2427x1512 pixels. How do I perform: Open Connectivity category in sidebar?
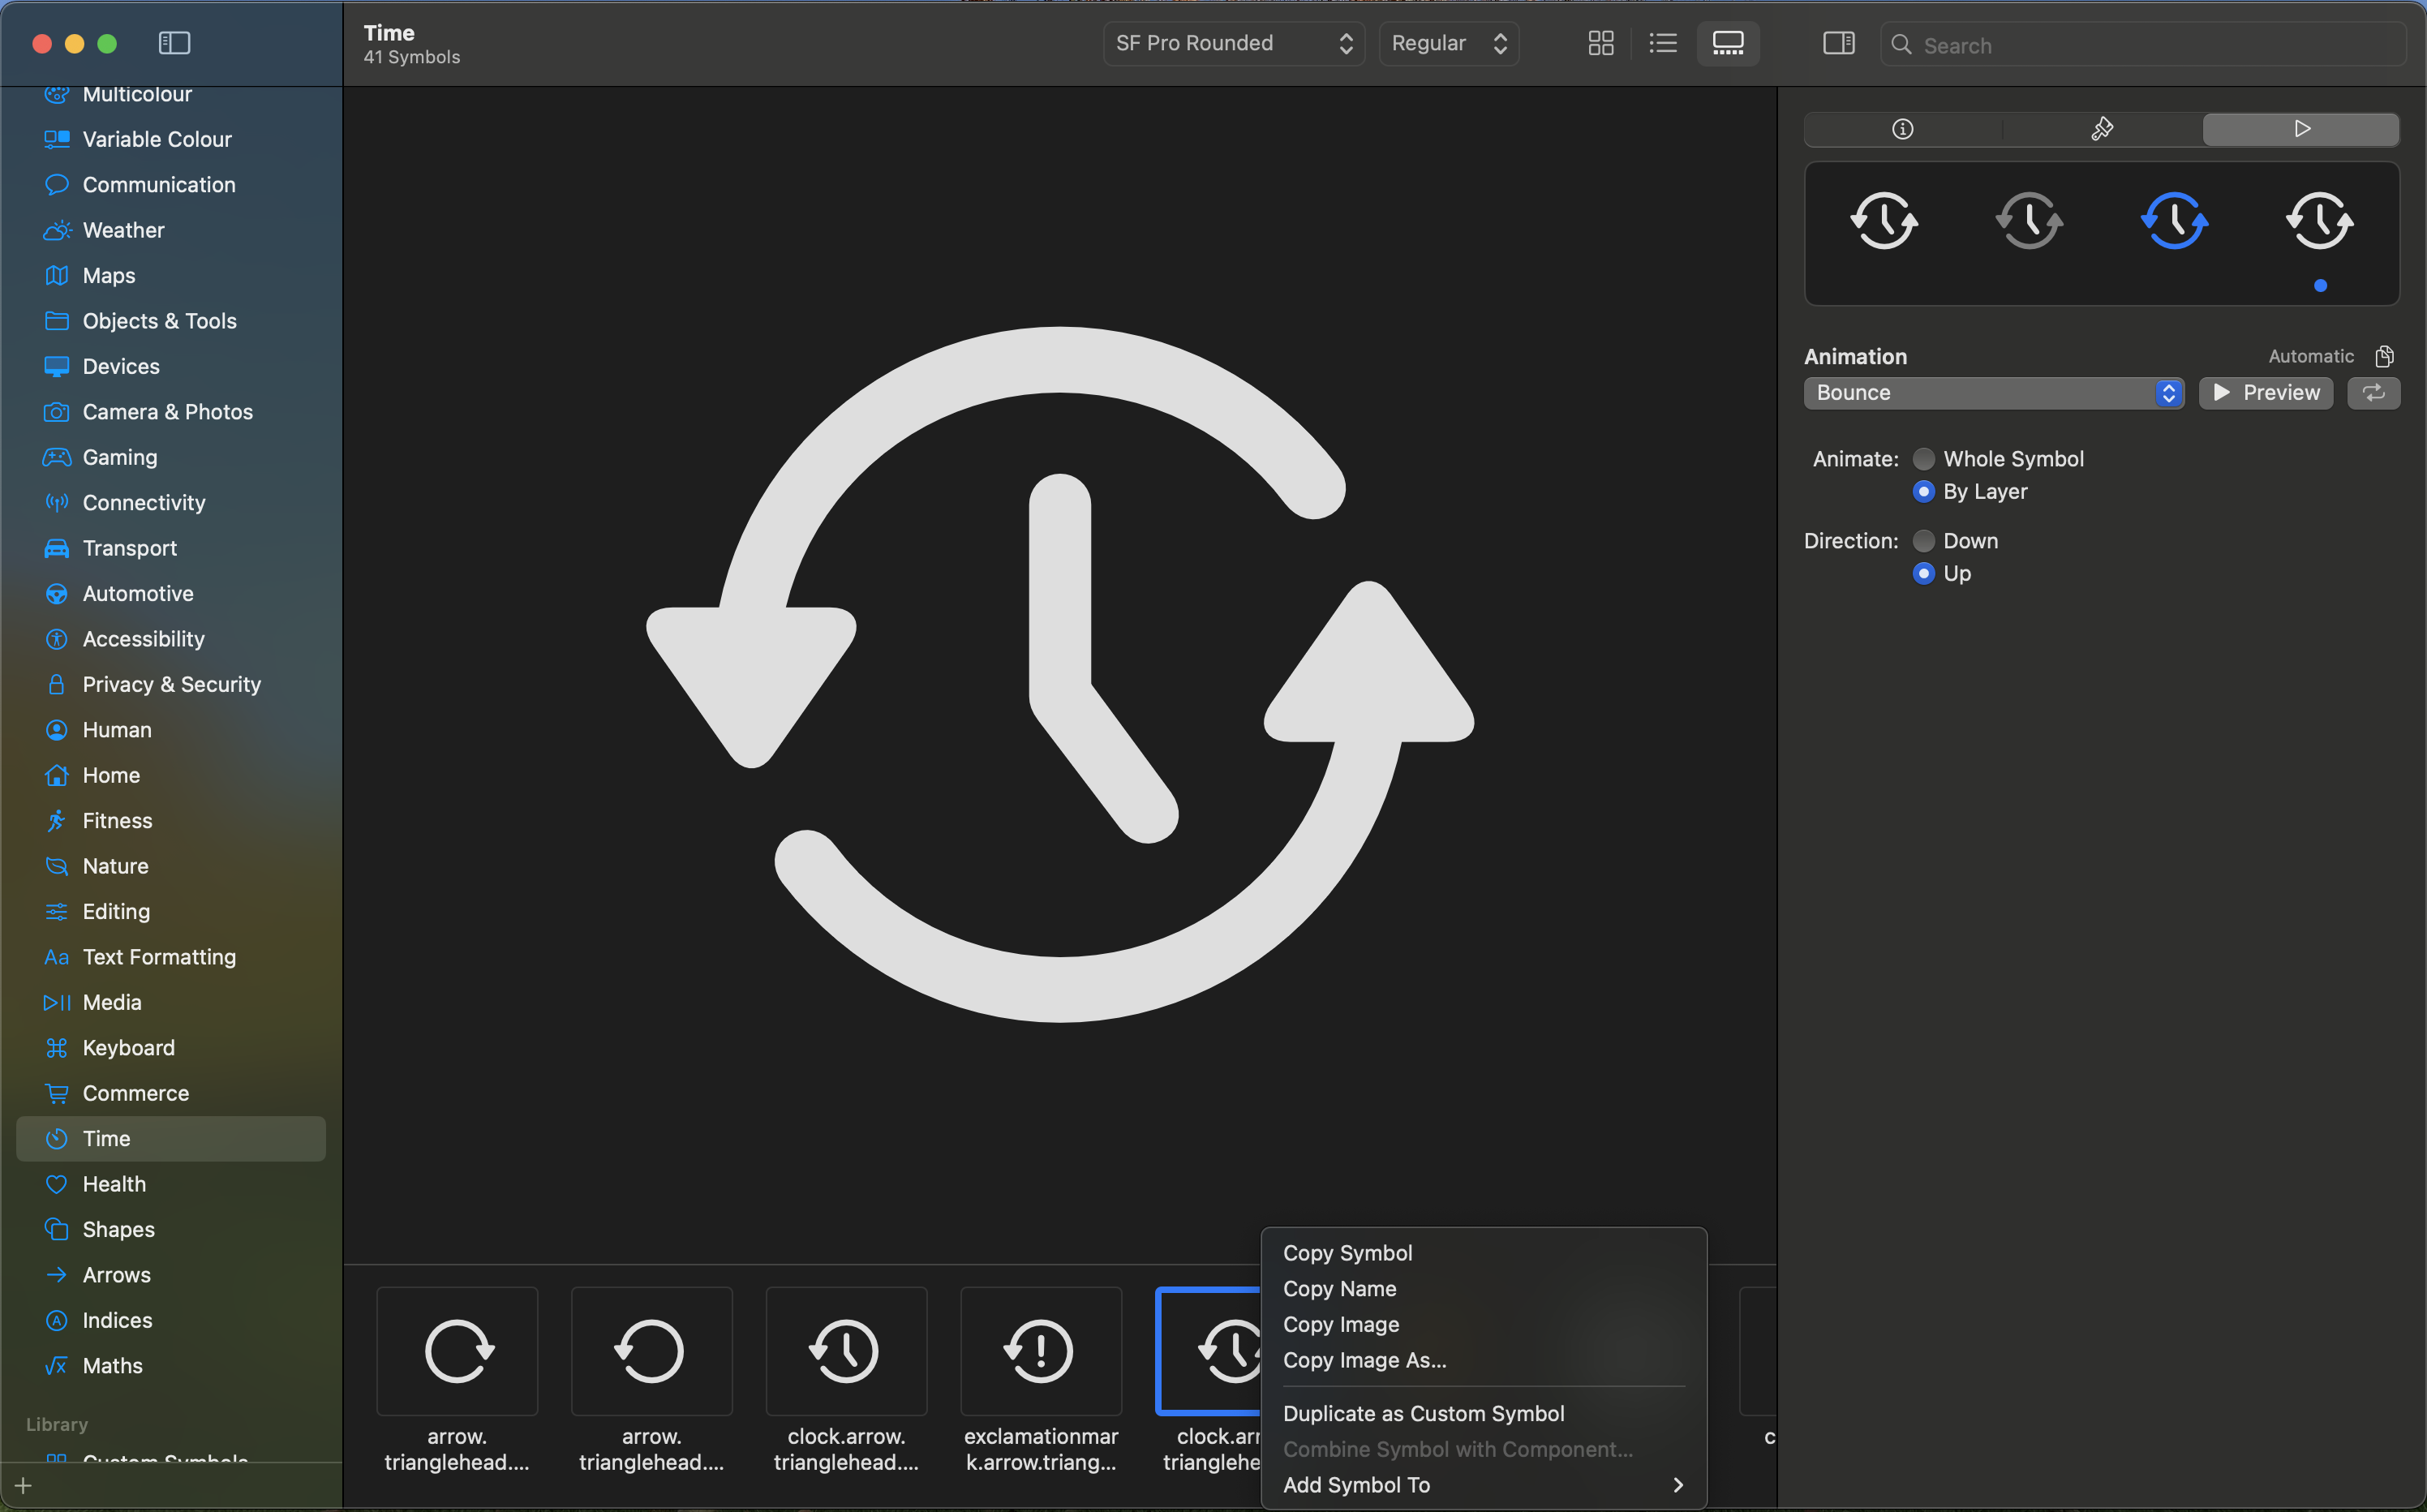171,503
